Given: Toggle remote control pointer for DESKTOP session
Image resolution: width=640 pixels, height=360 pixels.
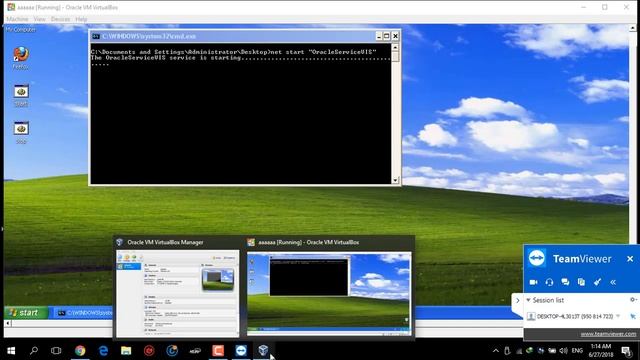Looking at the screenshot, I should (x=633, y=316).
